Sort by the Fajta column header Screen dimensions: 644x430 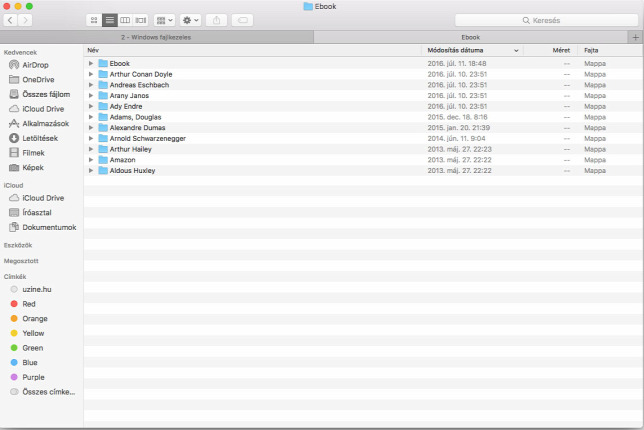610,50
